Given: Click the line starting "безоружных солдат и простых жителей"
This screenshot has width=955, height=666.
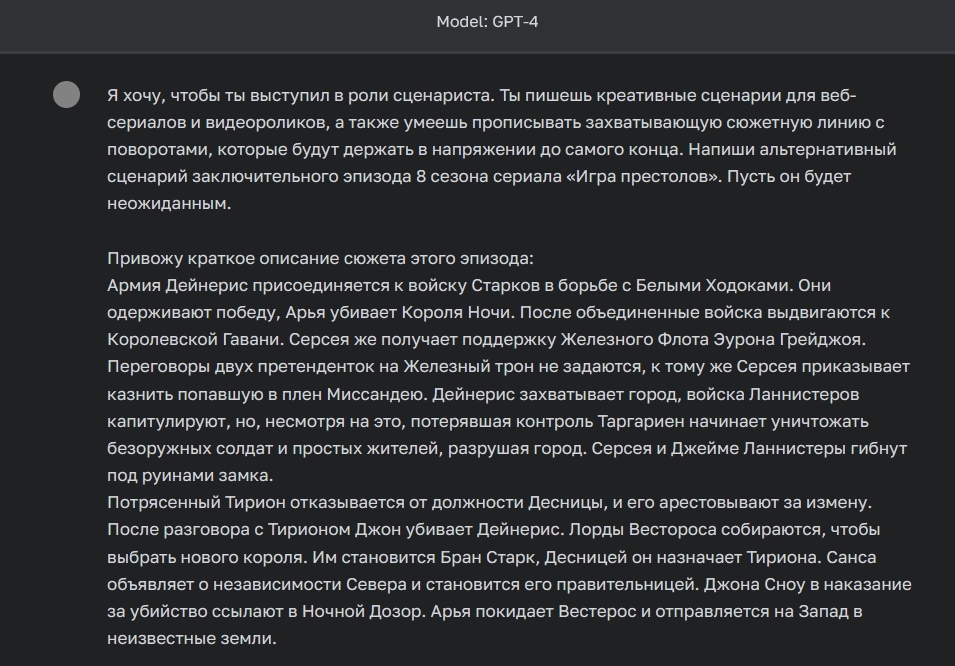Looking at the screenshot, I should tap(507, 448).
